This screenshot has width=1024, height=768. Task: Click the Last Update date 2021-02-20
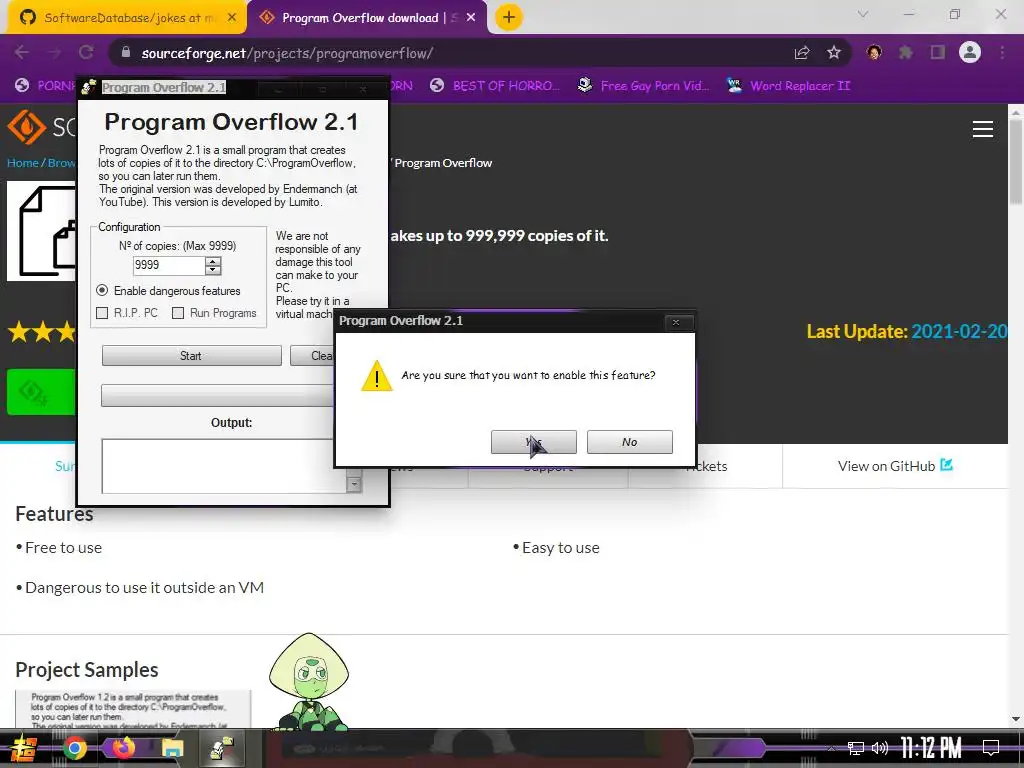tap(959, 332)
